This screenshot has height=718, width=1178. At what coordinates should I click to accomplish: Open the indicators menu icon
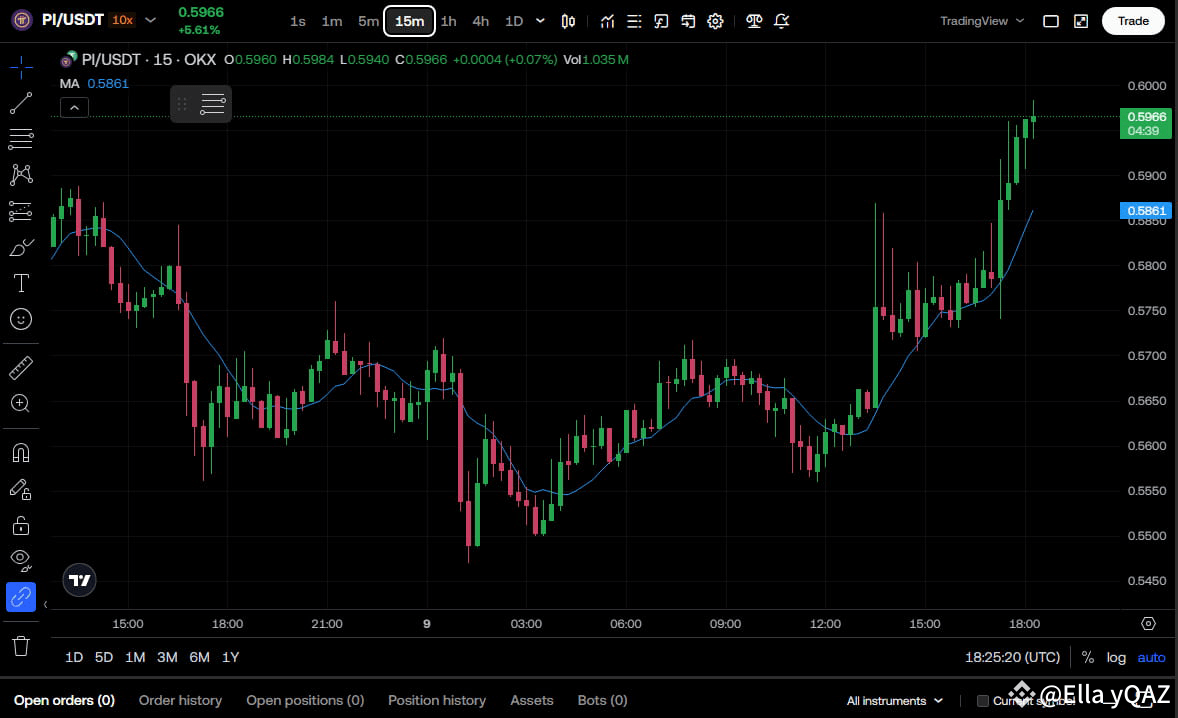pyautogui.click(x=608, y=21)
